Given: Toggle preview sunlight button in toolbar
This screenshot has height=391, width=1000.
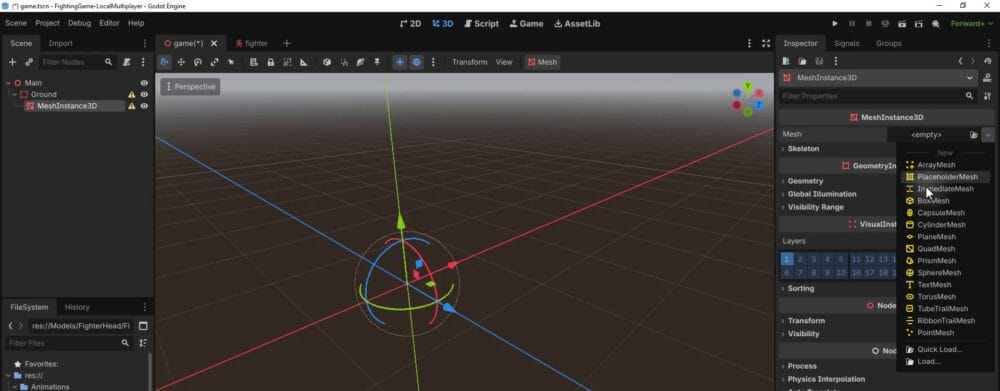Looking at the screenshot, I should click(x=400, y=62).
